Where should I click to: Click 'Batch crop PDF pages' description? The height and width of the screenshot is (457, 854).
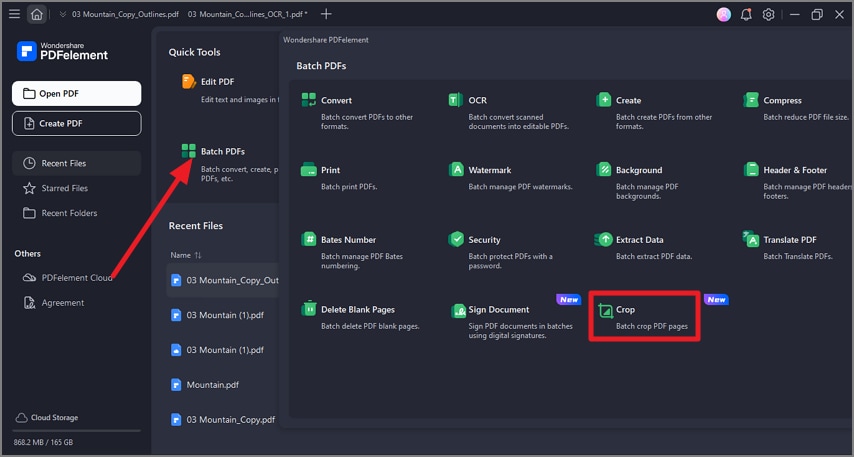[x=651, y=326]
